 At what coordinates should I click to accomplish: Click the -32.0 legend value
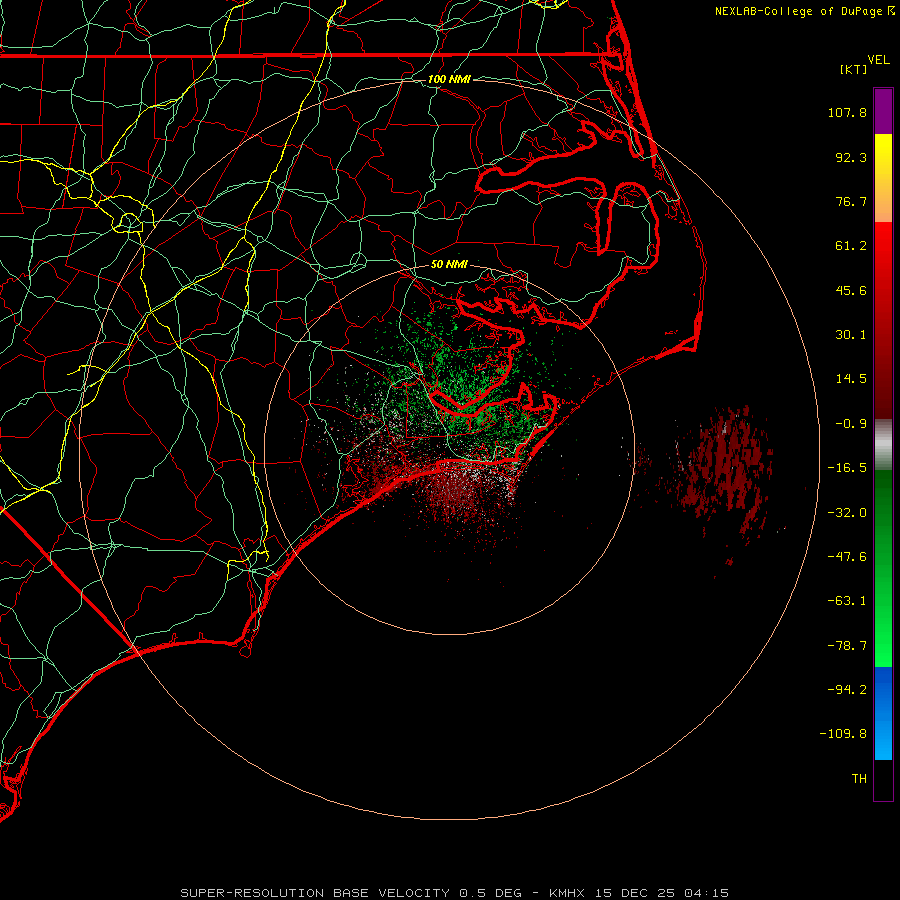847,513
